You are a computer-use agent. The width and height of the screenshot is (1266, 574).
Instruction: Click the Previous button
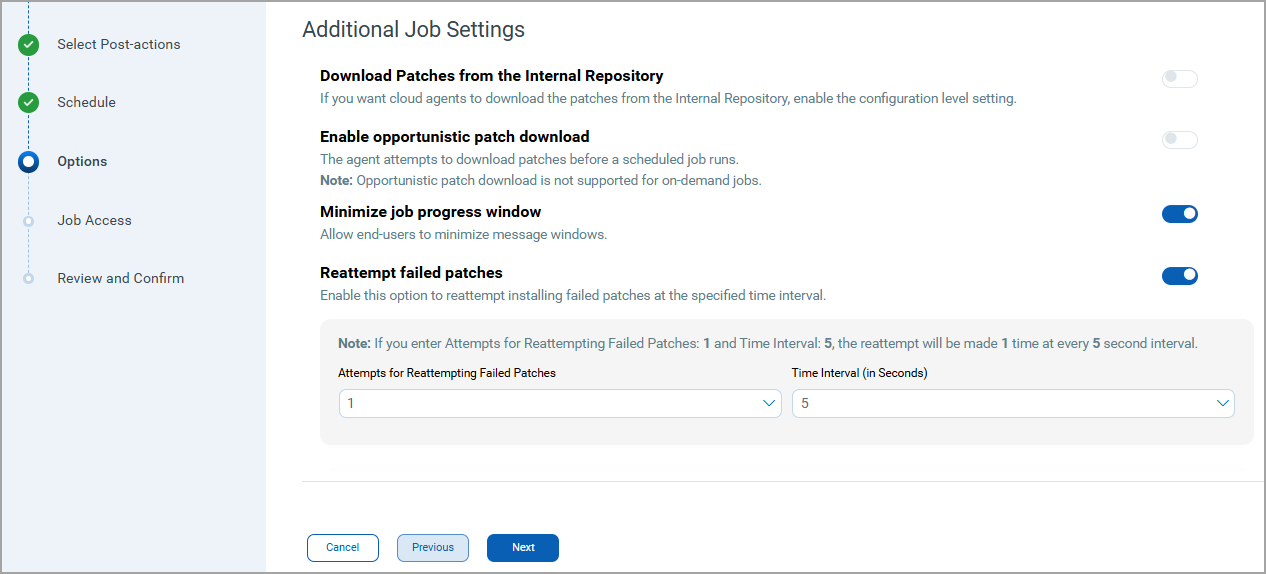coord(433,548)
